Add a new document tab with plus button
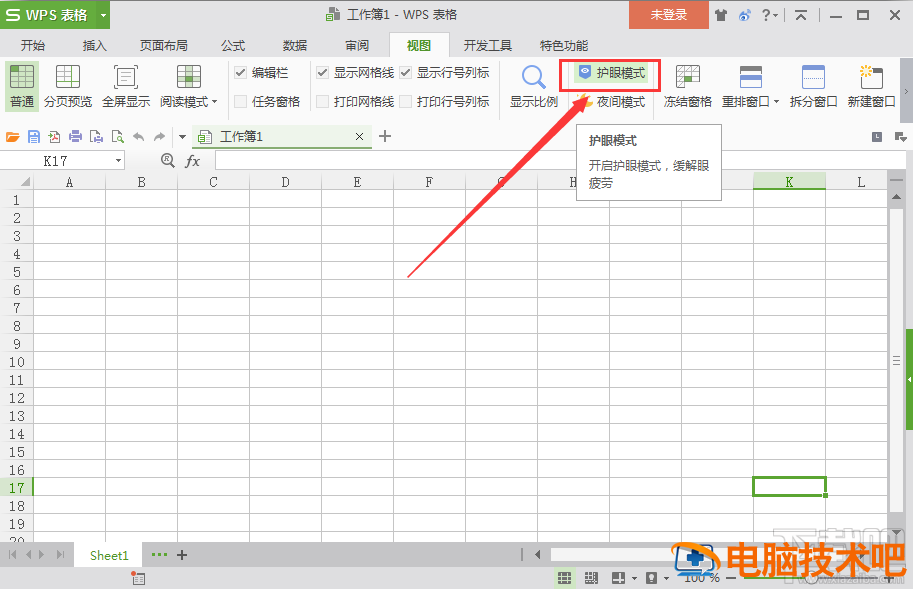Viewport: 913px width, 589px height. (385, 136)
